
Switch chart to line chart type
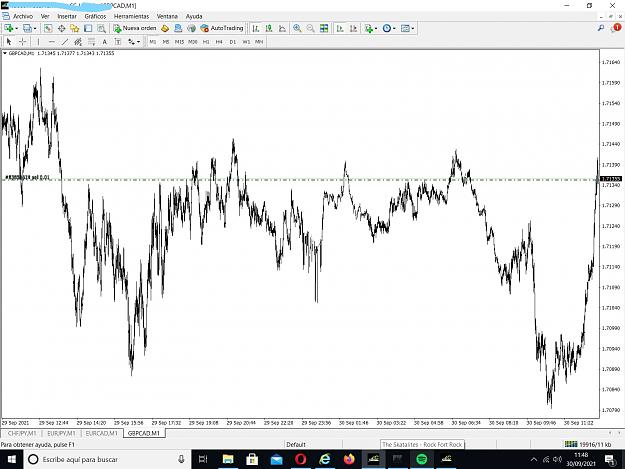tap(282, 28)
